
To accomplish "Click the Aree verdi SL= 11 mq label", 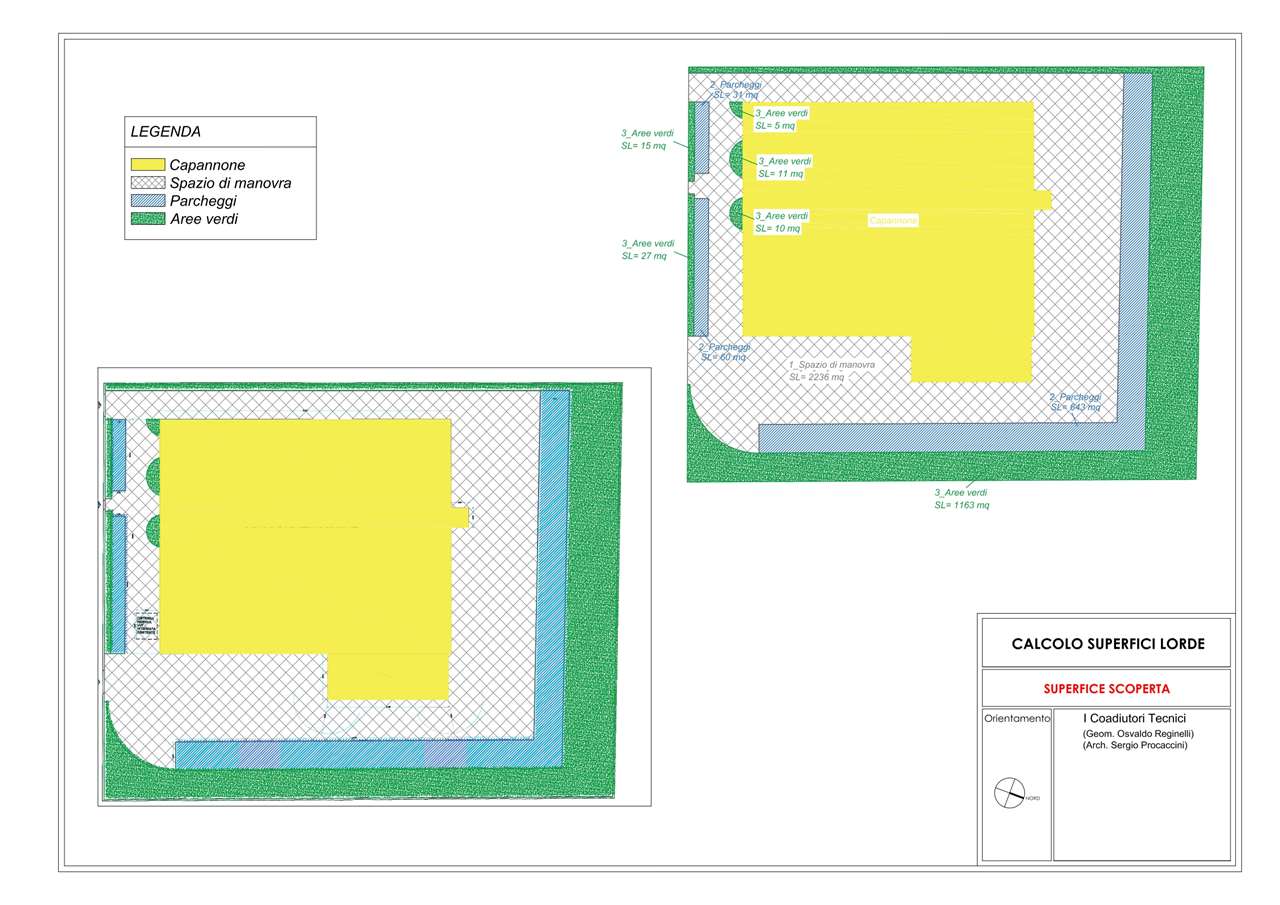I will pyautogui.click(x=784, y=167).
